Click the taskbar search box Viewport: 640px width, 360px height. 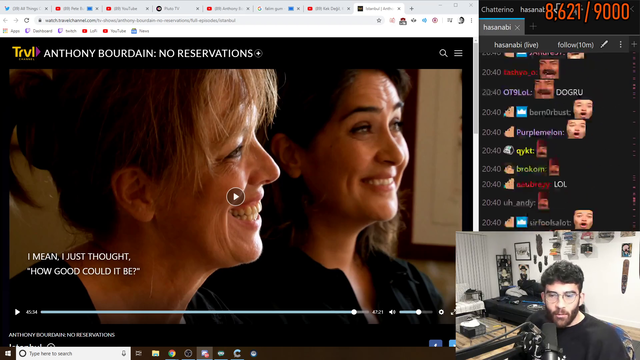[73, 353]
